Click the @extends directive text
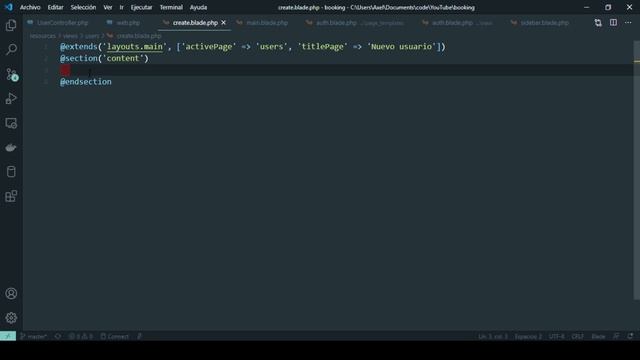The height and width of the screenshot is (360, 640). click(79, 47)
